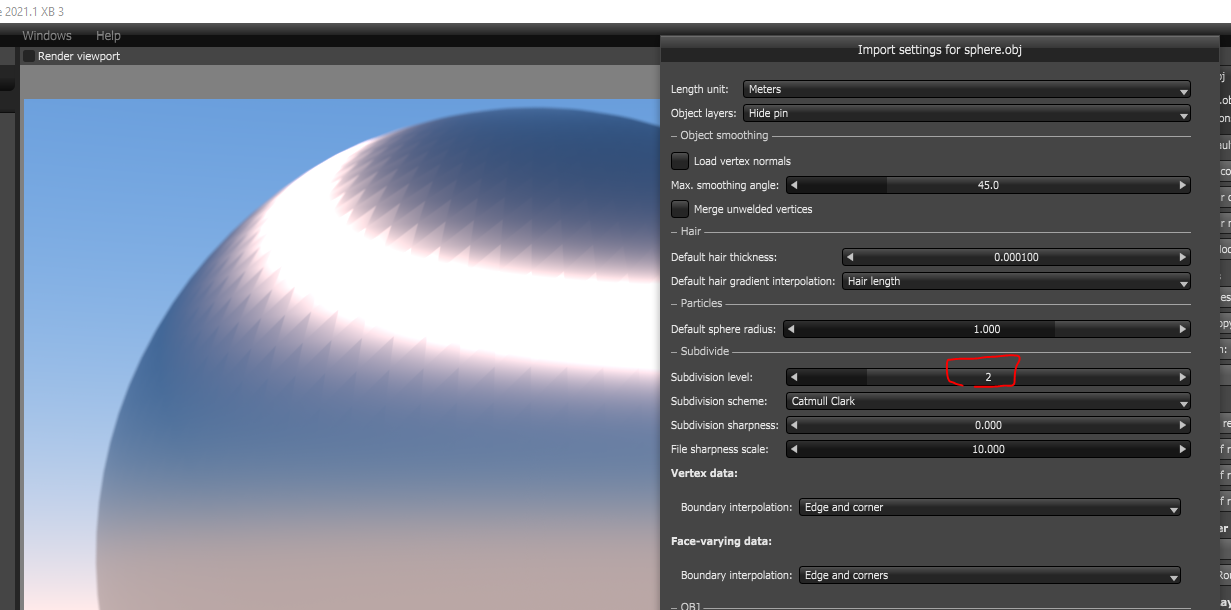
Task: Decrease Subdivision sharpness with left arrow
Action: 792,425
